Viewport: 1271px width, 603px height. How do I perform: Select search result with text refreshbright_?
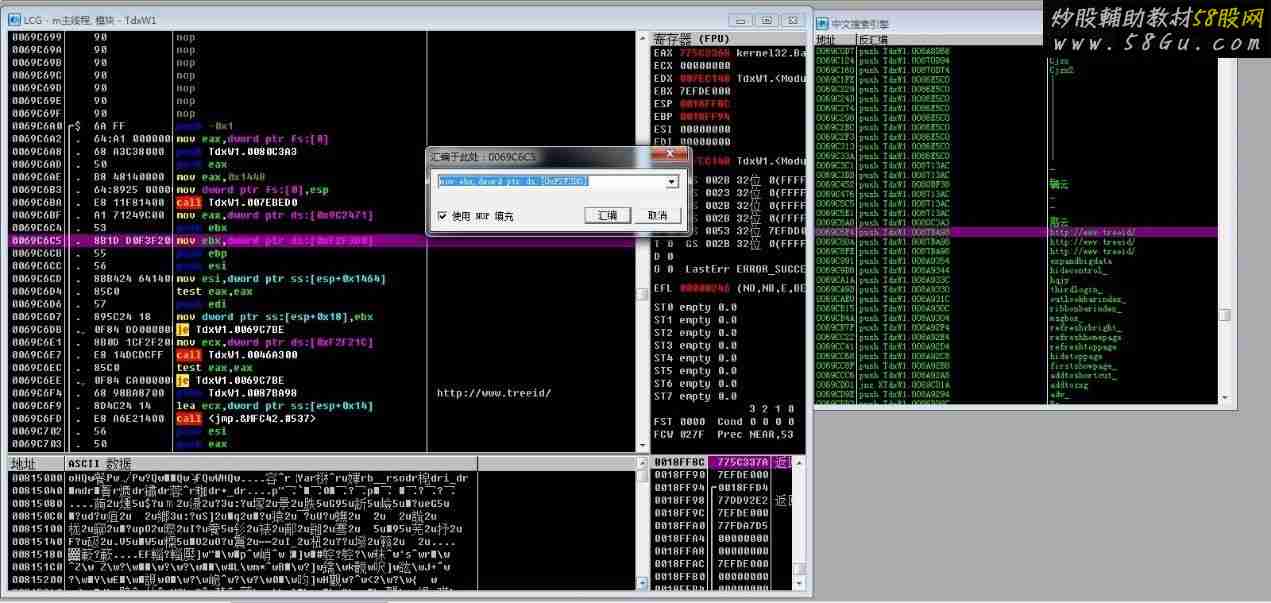[1016, 327]
